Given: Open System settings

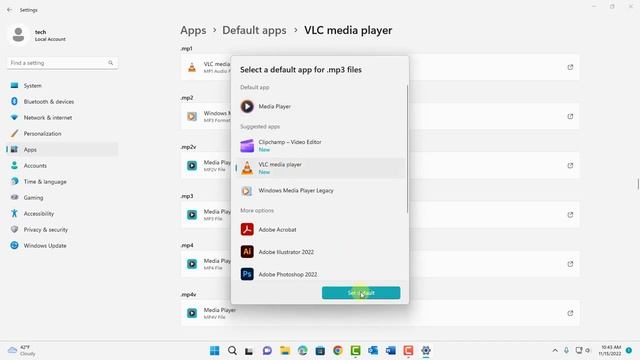Looking at the screenshot, I should (62, 86).
